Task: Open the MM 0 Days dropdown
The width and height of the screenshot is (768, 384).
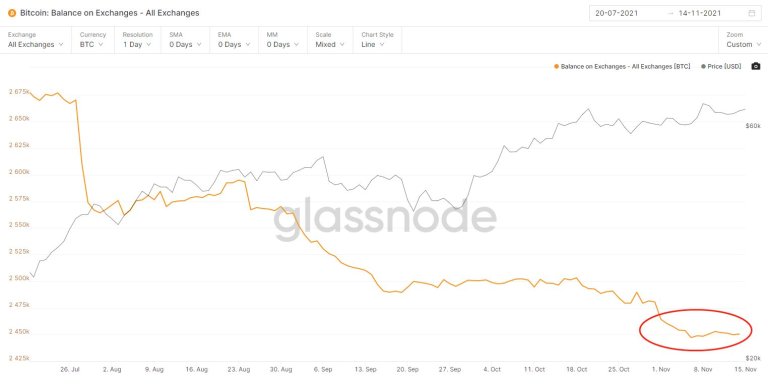Action: coord(283,40)
